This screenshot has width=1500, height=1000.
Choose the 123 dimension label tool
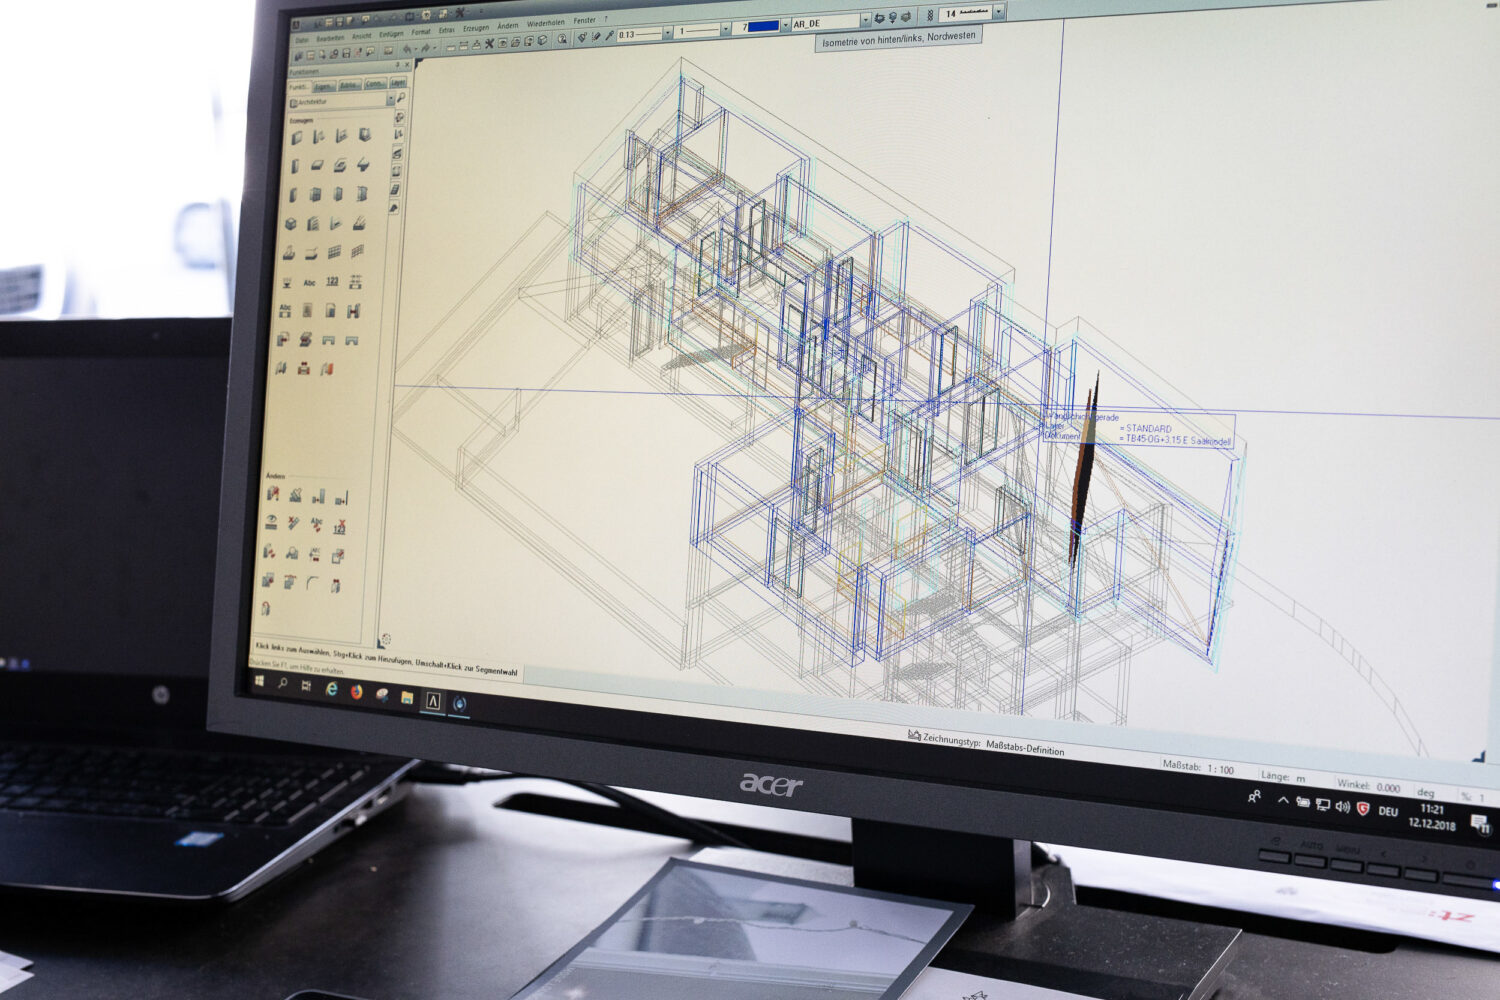(x=332, y=282)
